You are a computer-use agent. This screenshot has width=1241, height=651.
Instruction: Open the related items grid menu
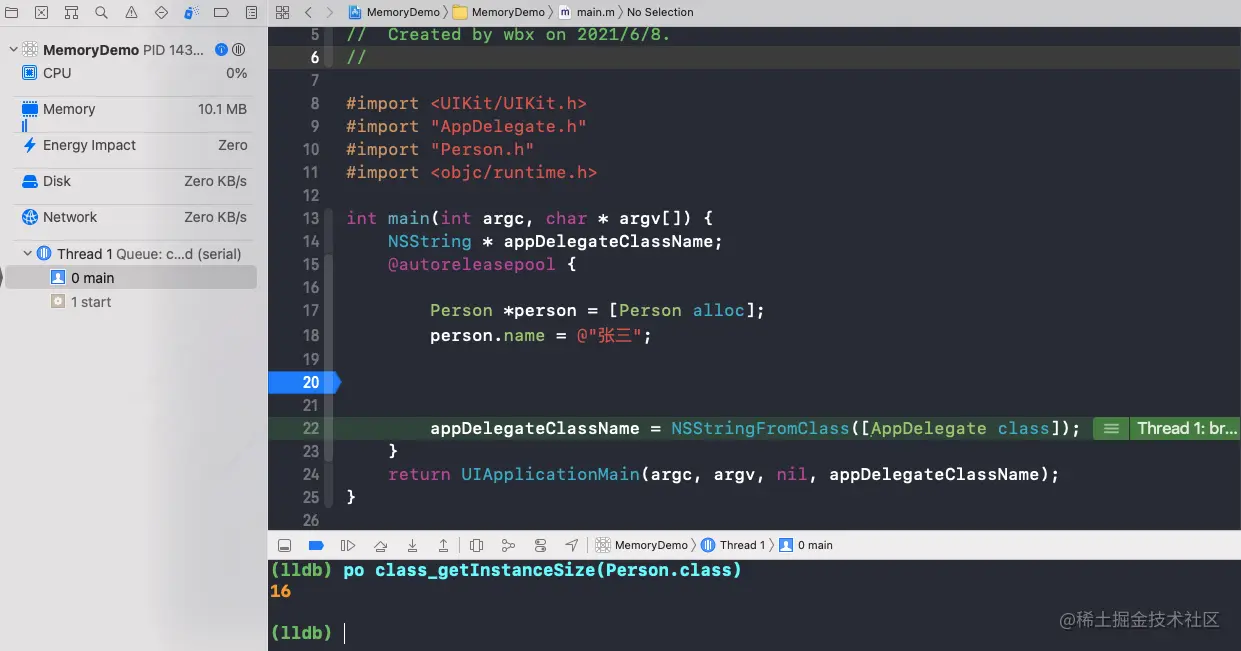[x=282, y=12]
